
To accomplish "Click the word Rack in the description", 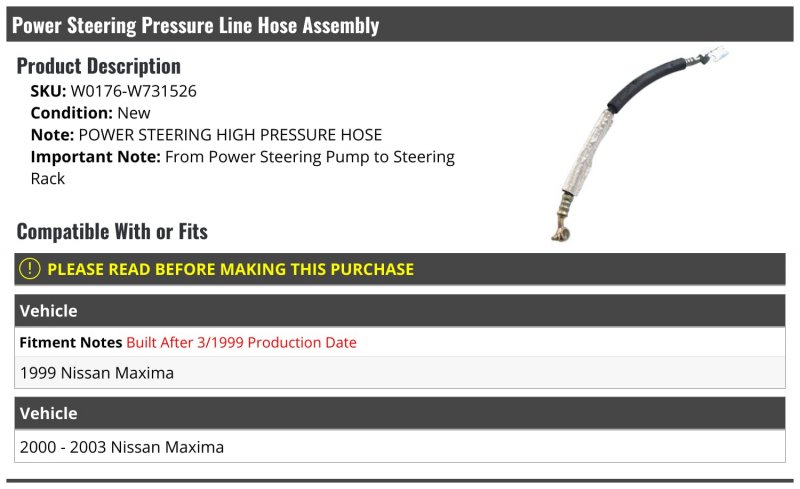I will pos(47,179).
